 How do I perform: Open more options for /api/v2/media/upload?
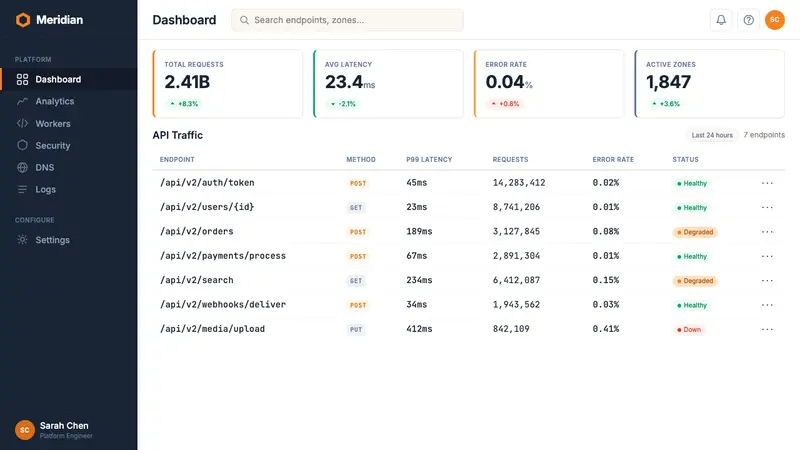(x=767, y=329)
